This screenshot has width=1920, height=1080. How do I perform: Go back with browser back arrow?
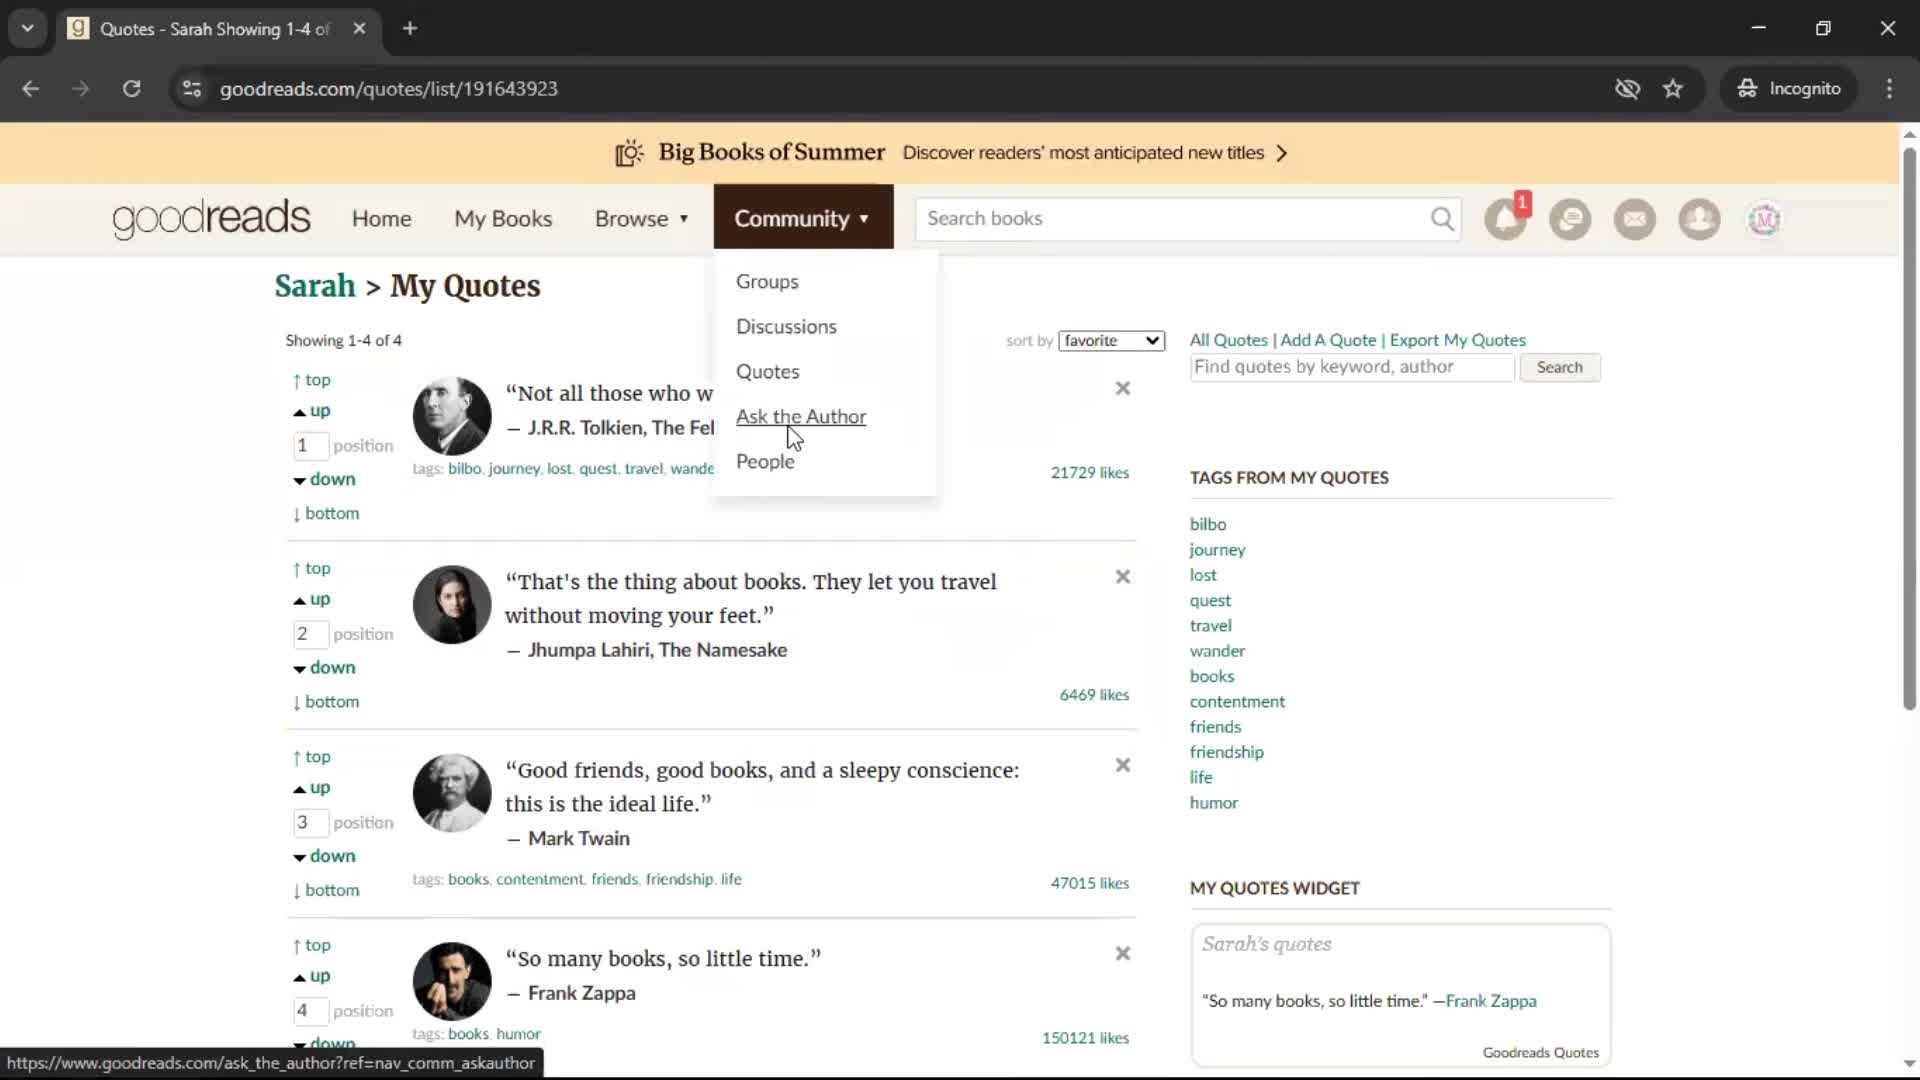(x=31, y=88)
